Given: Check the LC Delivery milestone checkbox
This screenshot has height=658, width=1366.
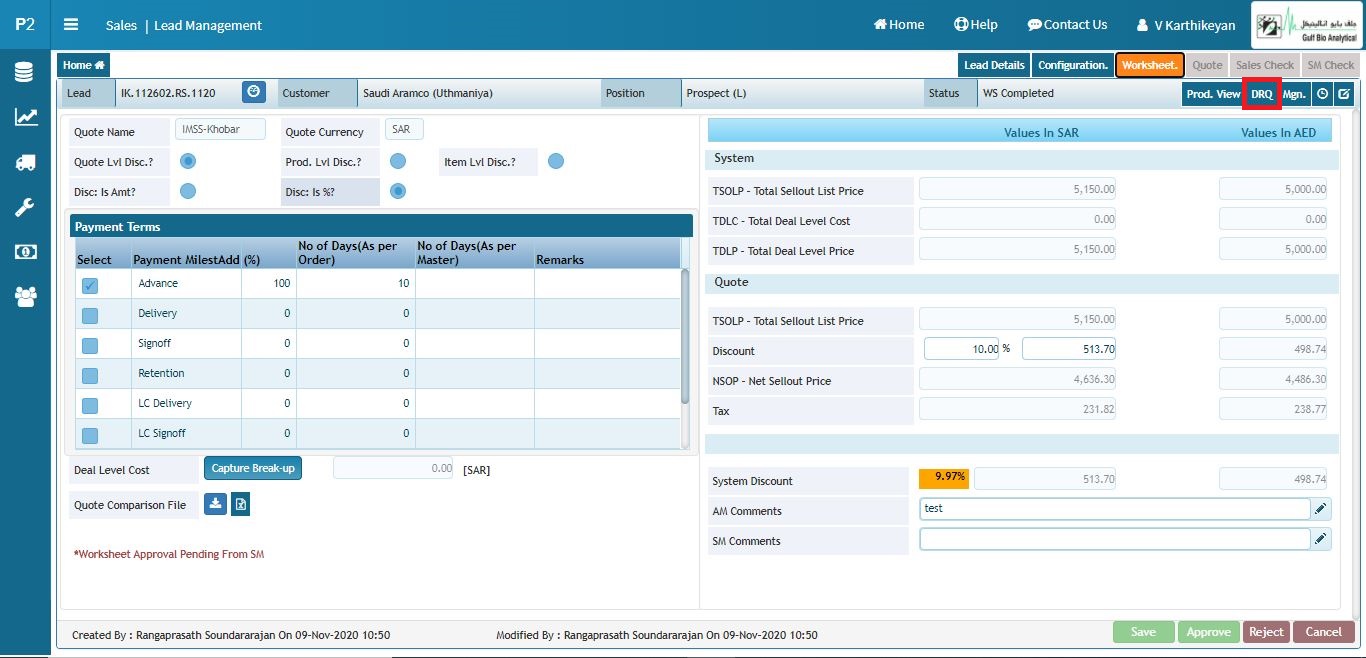Looking at the screenshot, I should [x=90, y=405].
